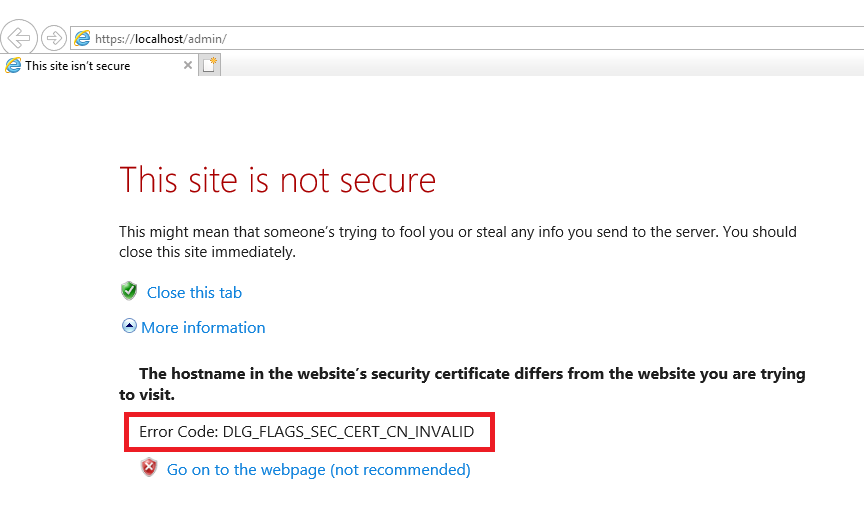The height and width of the screenshot is (531, 864).
Task: Click the 'More information' link text
Action: coord(203,328)
